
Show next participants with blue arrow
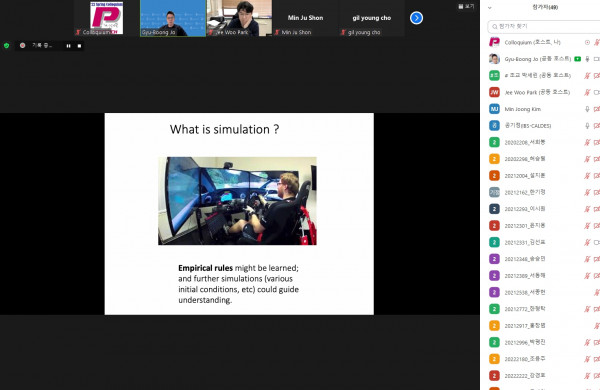coord(416,18)
